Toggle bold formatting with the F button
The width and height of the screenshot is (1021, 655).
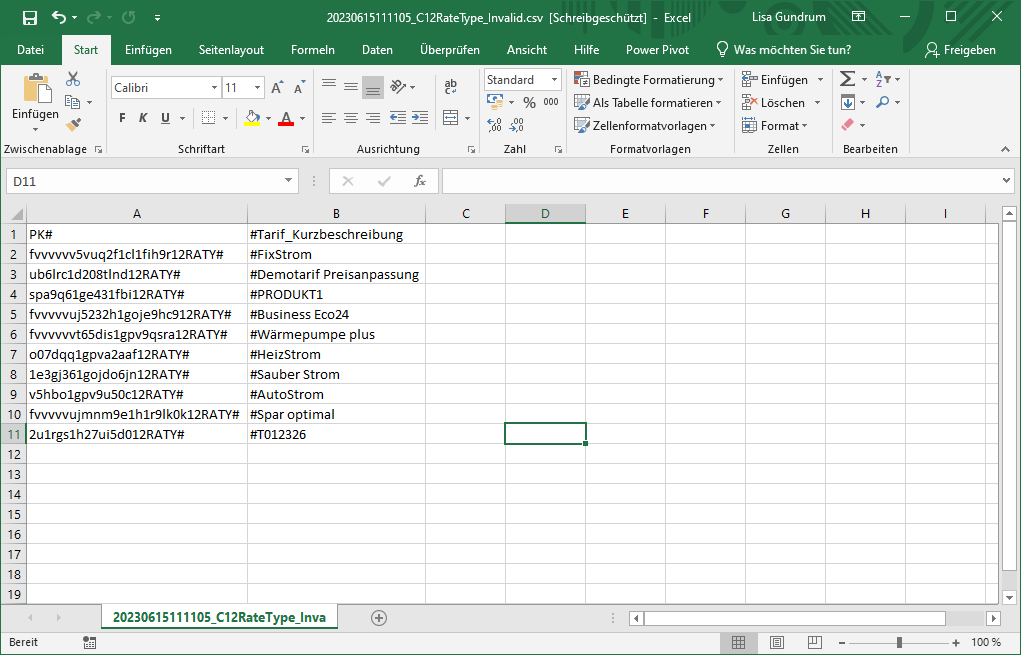122,118
